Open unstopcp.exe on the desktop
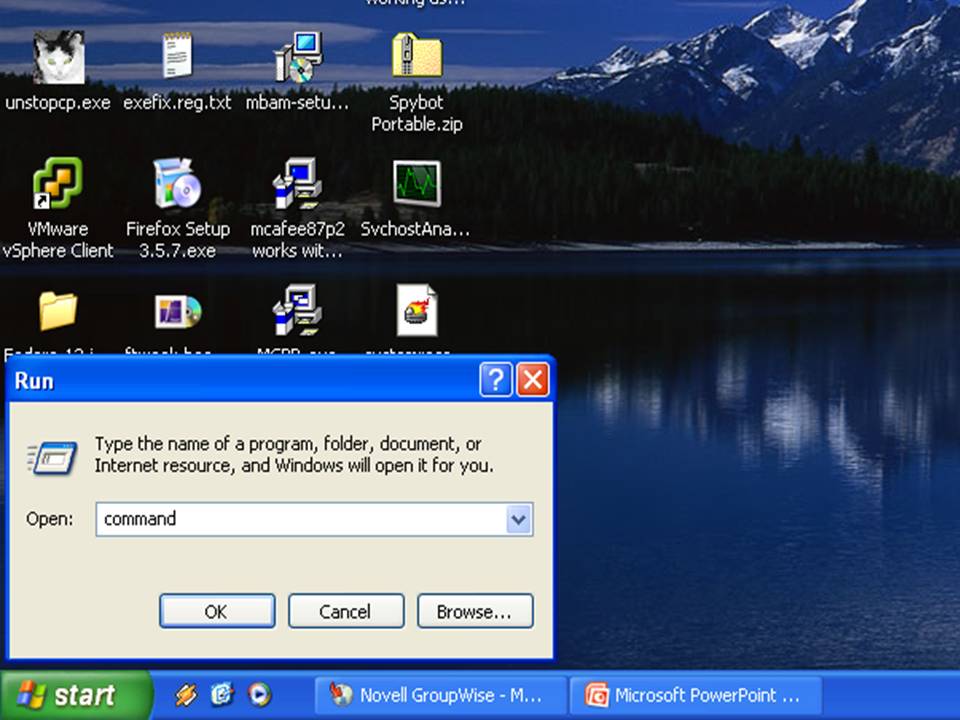 (57, 60)
